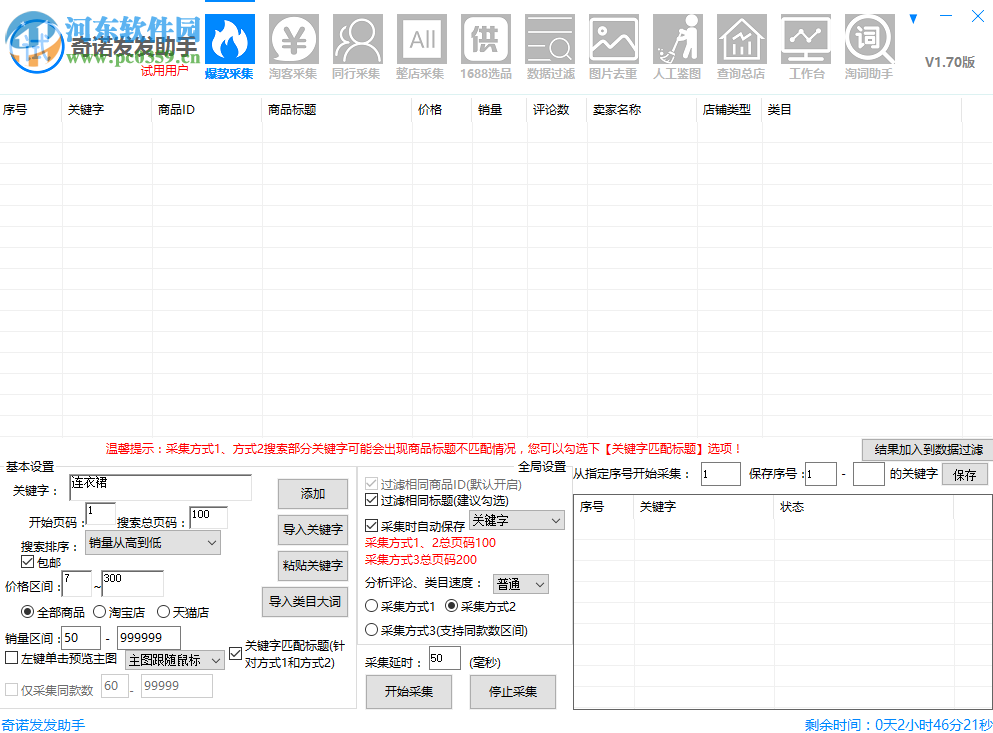Viewport: 993px width, 733px height.
Task: Click 结果加入到数据过滤 button
Action: click(x=926, y=449)
